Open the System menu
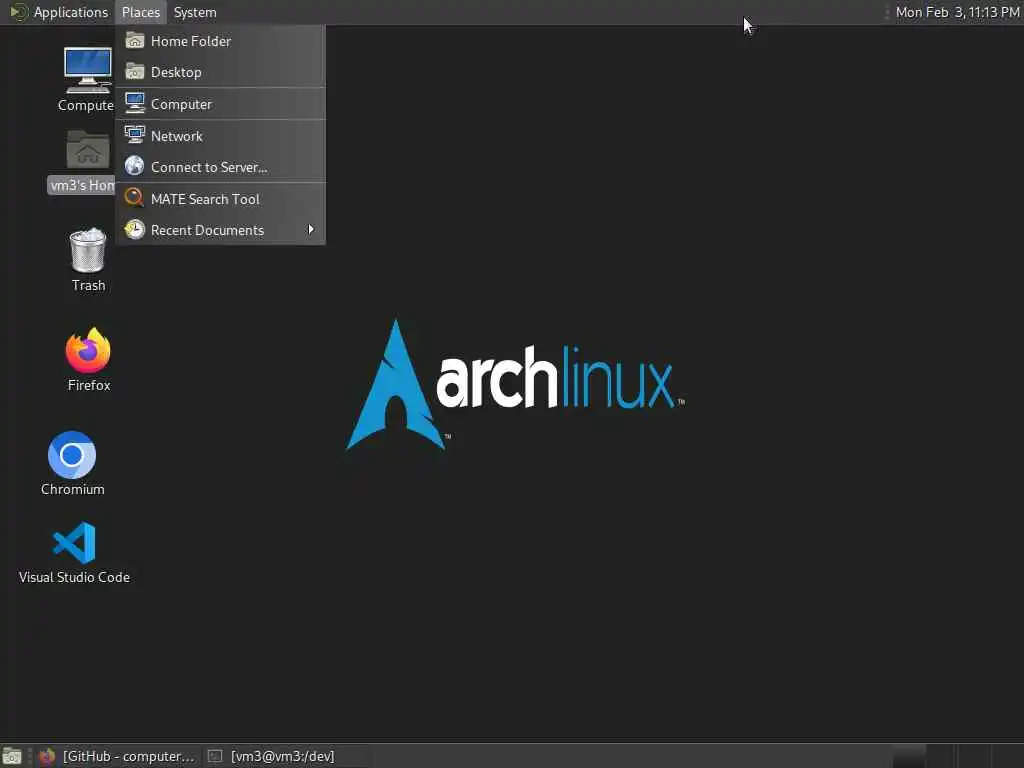 195,12
